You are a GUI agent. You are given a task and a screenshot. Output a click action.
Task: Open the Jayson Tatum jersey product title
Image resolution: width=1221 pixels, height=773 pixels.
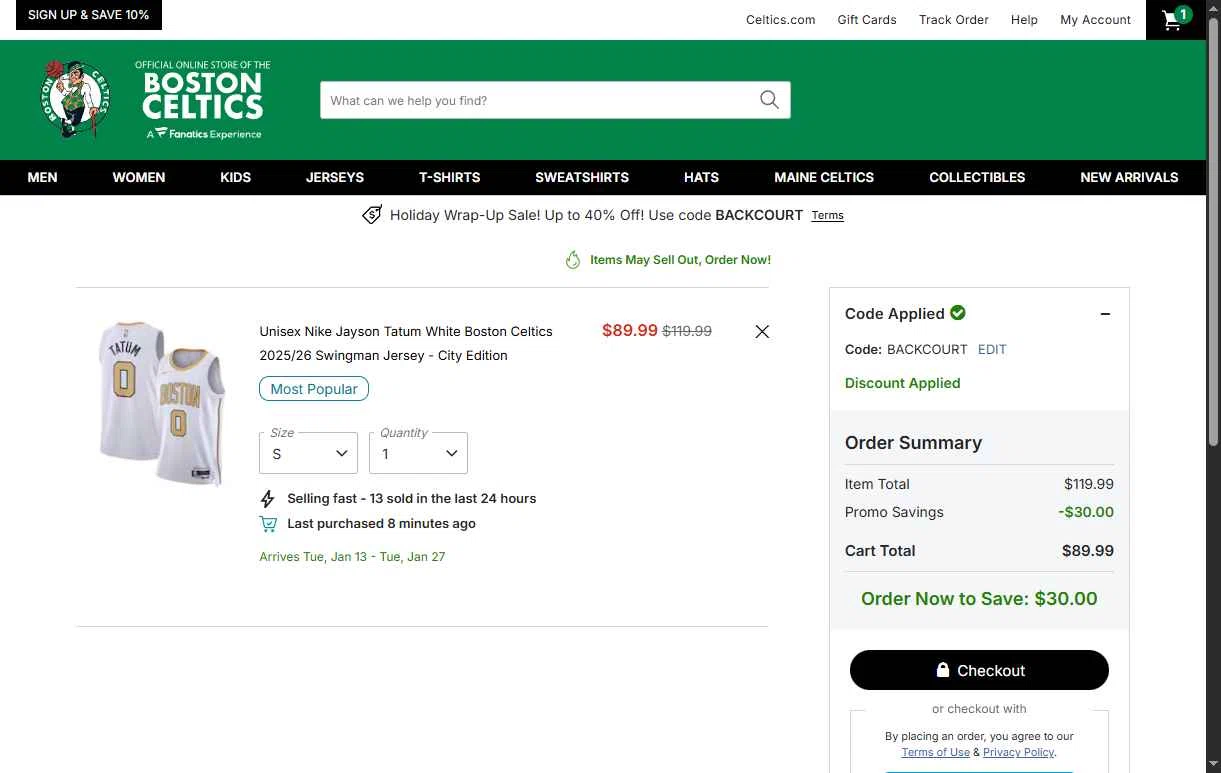pos(406,343)
